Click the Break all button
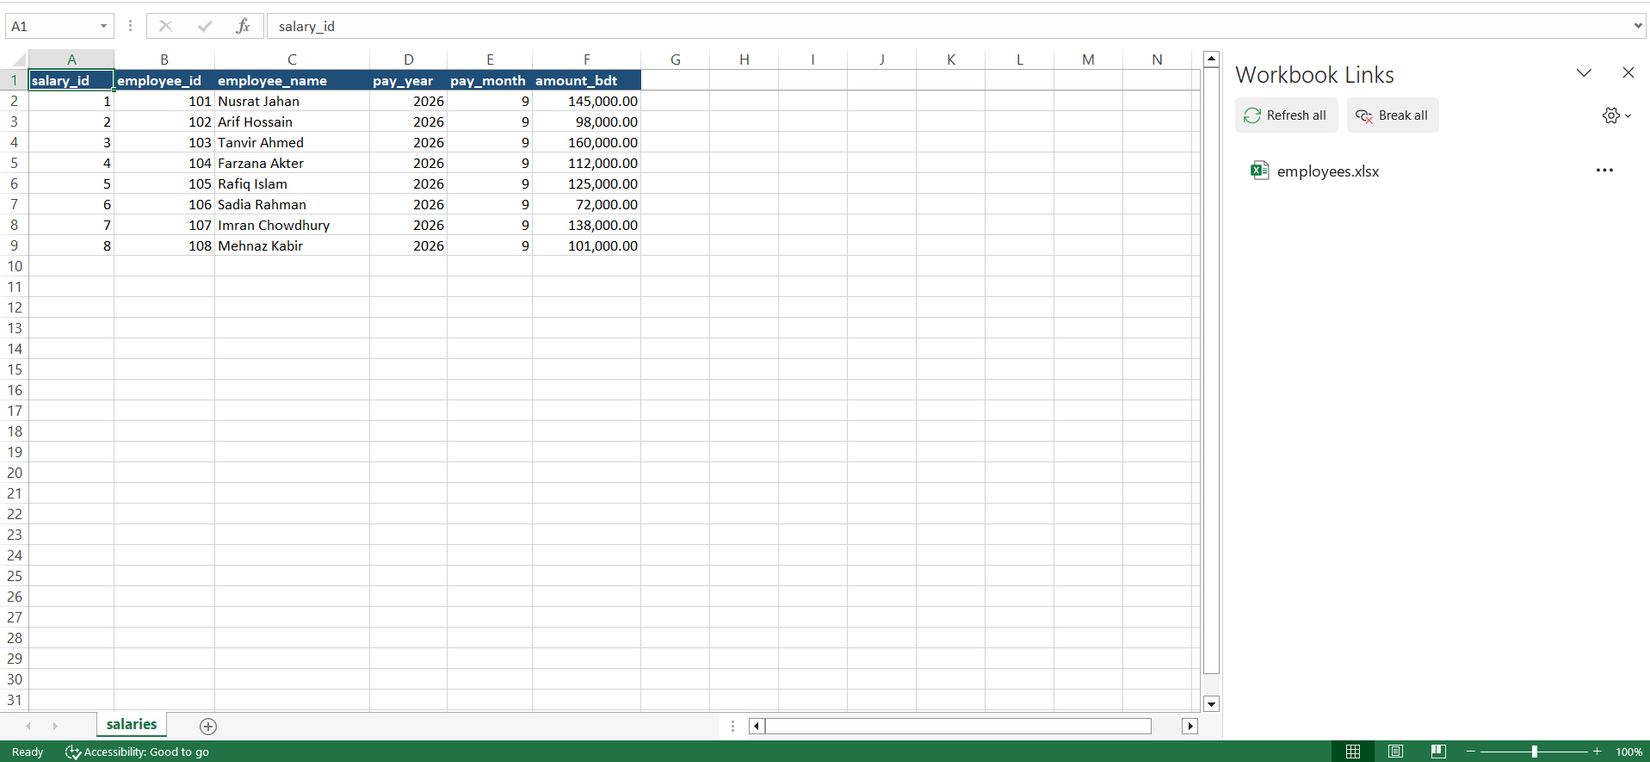This screenshot has width=1650, height=762. click(x=1392, y=115)
